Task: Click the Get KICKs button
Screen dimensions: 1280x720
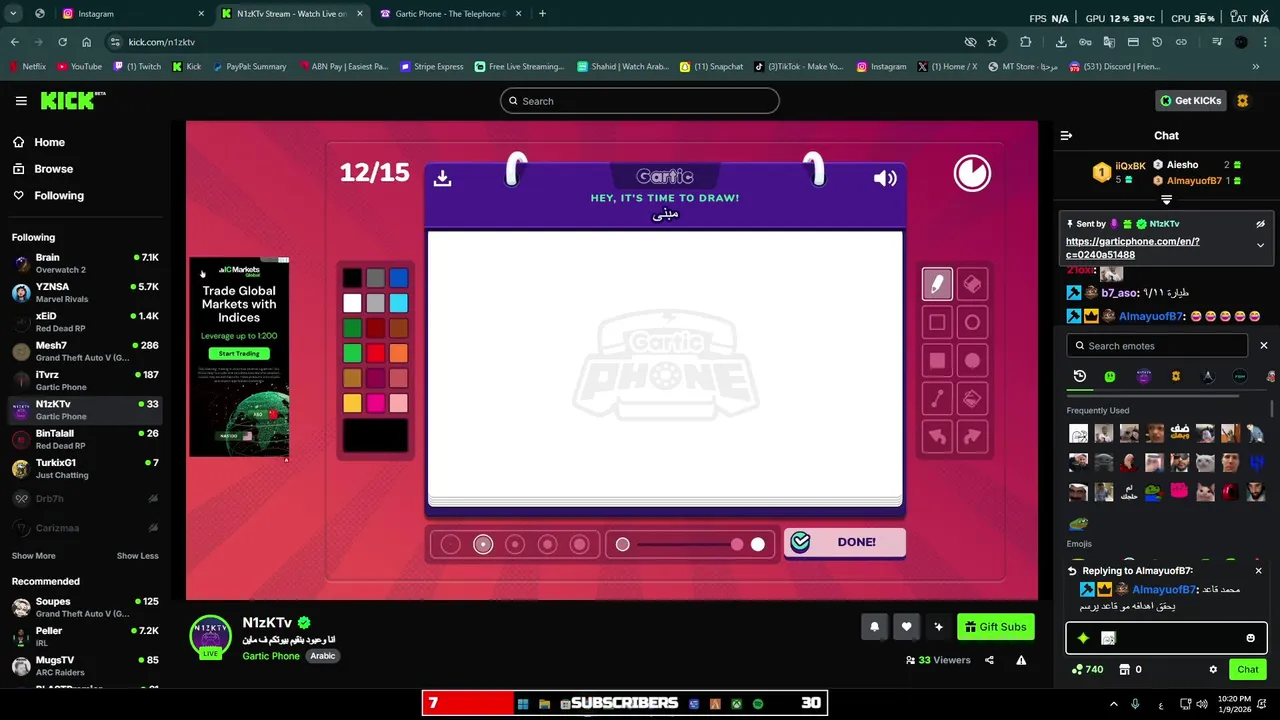Action: click(1190, 101)
